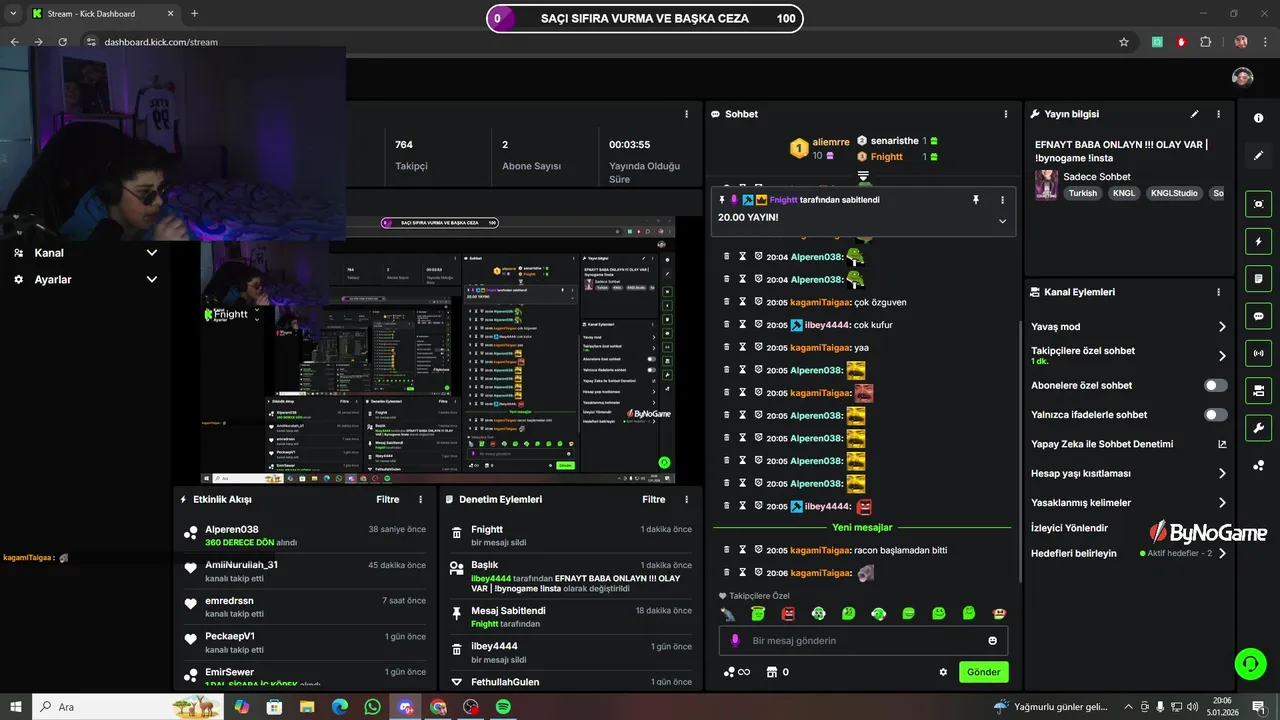1280x720 pixels.
Task: Click profile avatar in dashboard top right
Action: [1242, 77]
